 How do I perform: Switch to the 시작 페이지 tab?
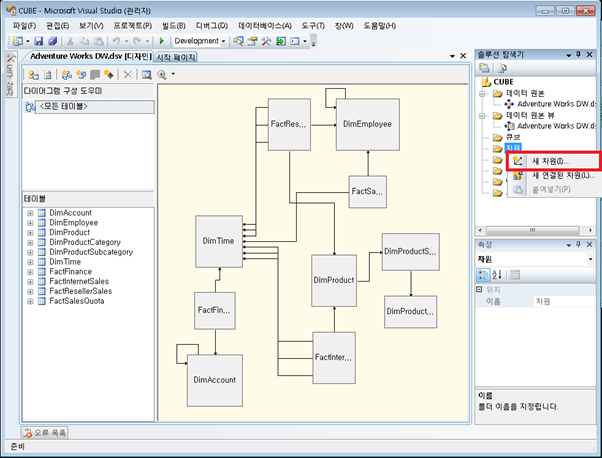(176, 57)
